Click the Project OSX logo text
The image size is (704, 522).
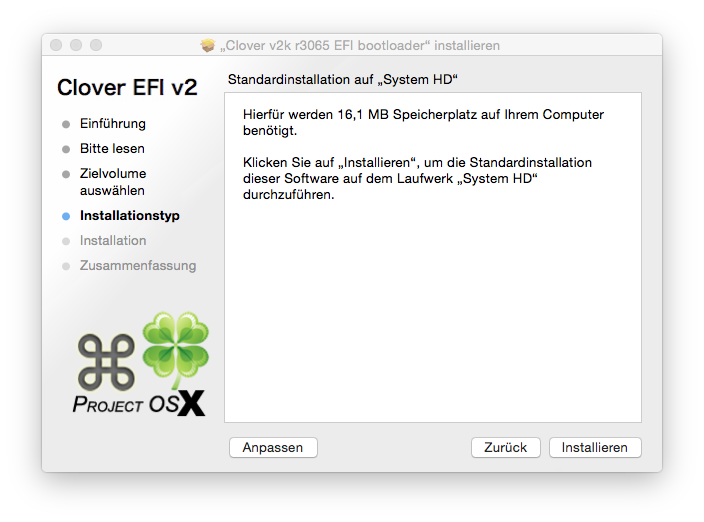tap(139, 403)
